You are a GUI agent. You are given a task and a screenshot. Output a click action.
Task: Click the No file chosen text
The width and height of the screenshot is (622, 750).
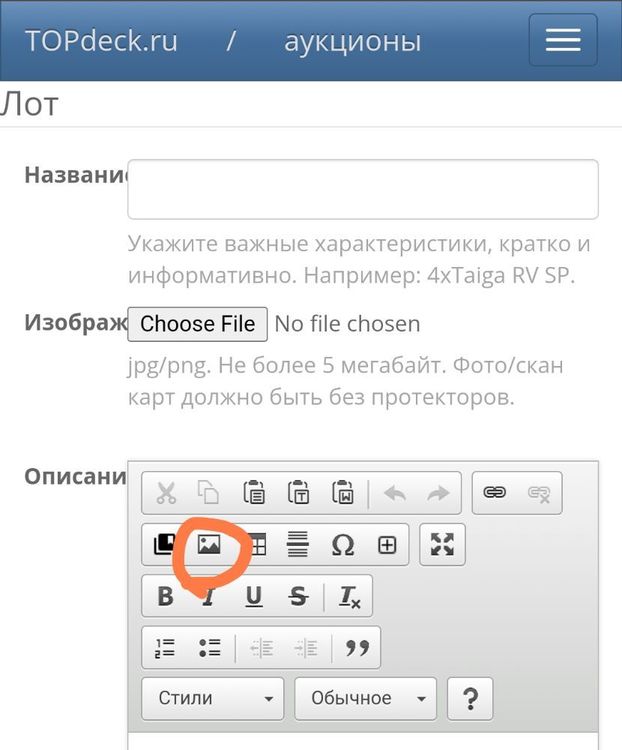click(347, 324)
